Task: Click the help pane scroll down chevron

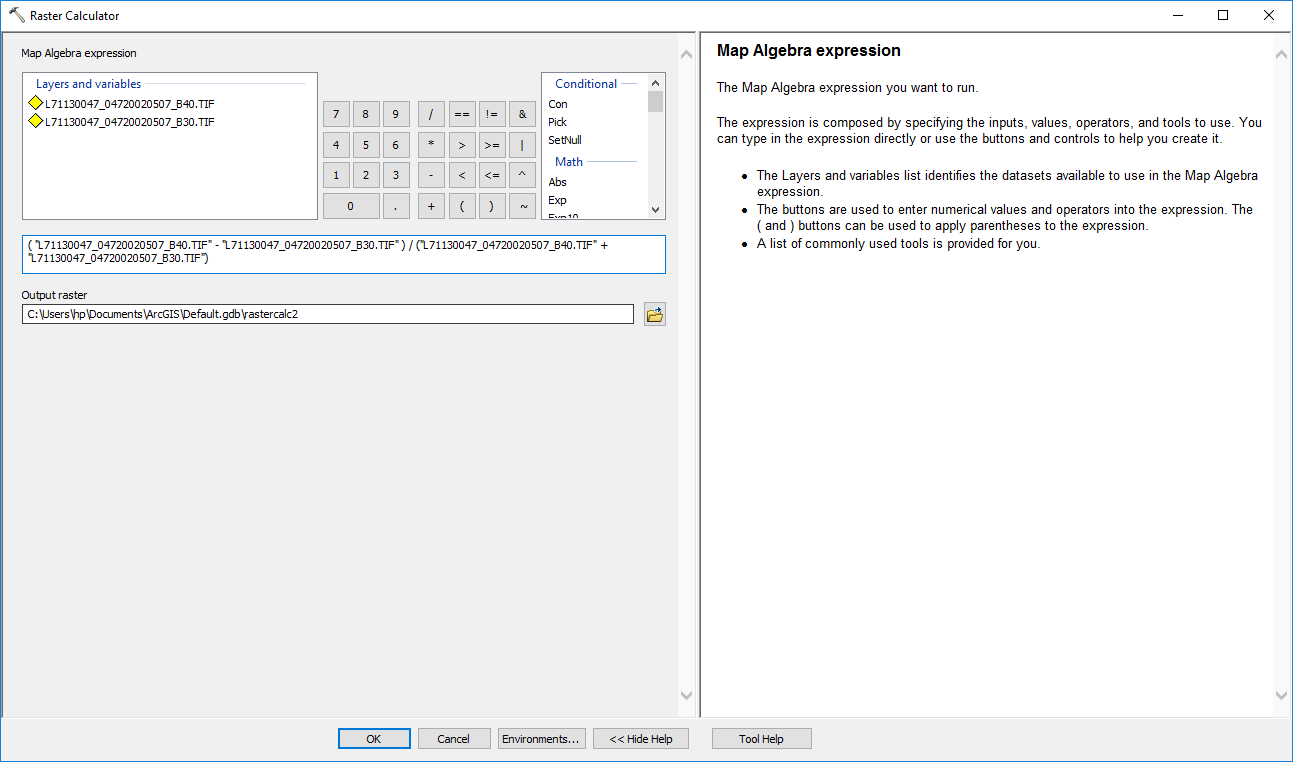Action: click(x=1283, y=695)
